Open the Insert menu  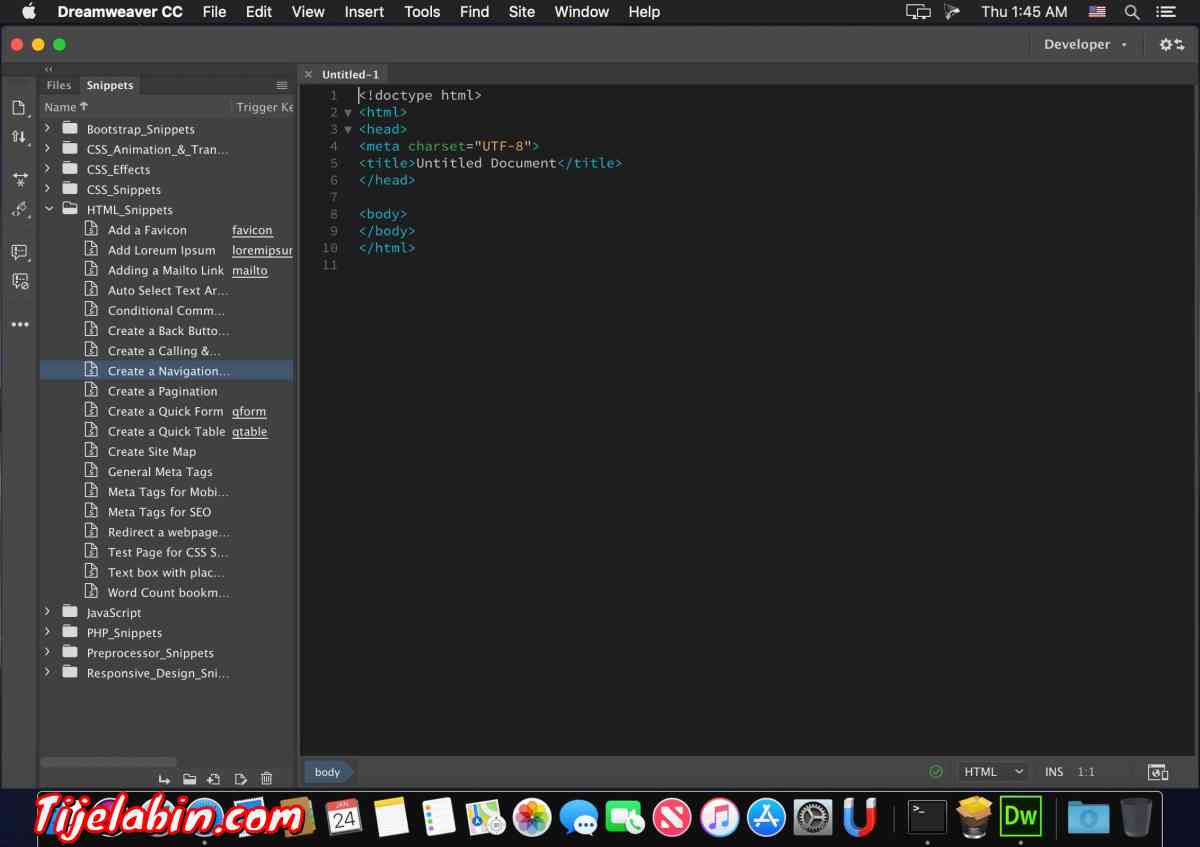(364, 12)
